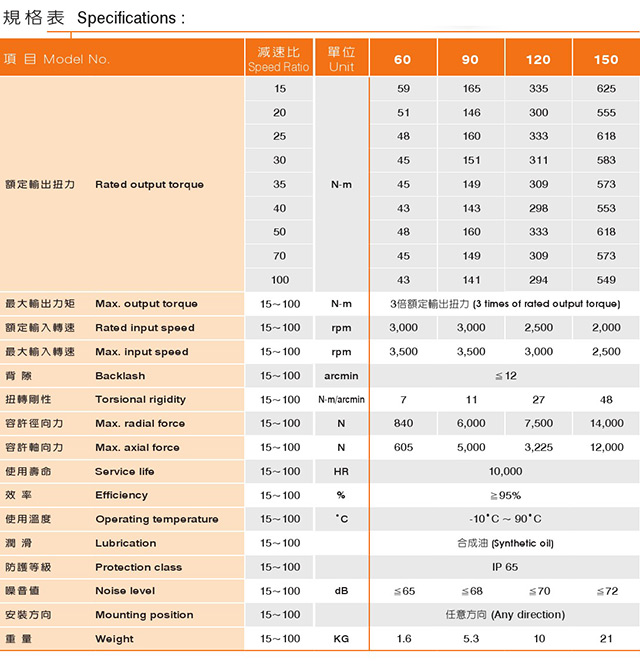The width and height of the screenshot is (640, 664).
Task: Click the Operating temperature label
Action: (x=157, y=519)
